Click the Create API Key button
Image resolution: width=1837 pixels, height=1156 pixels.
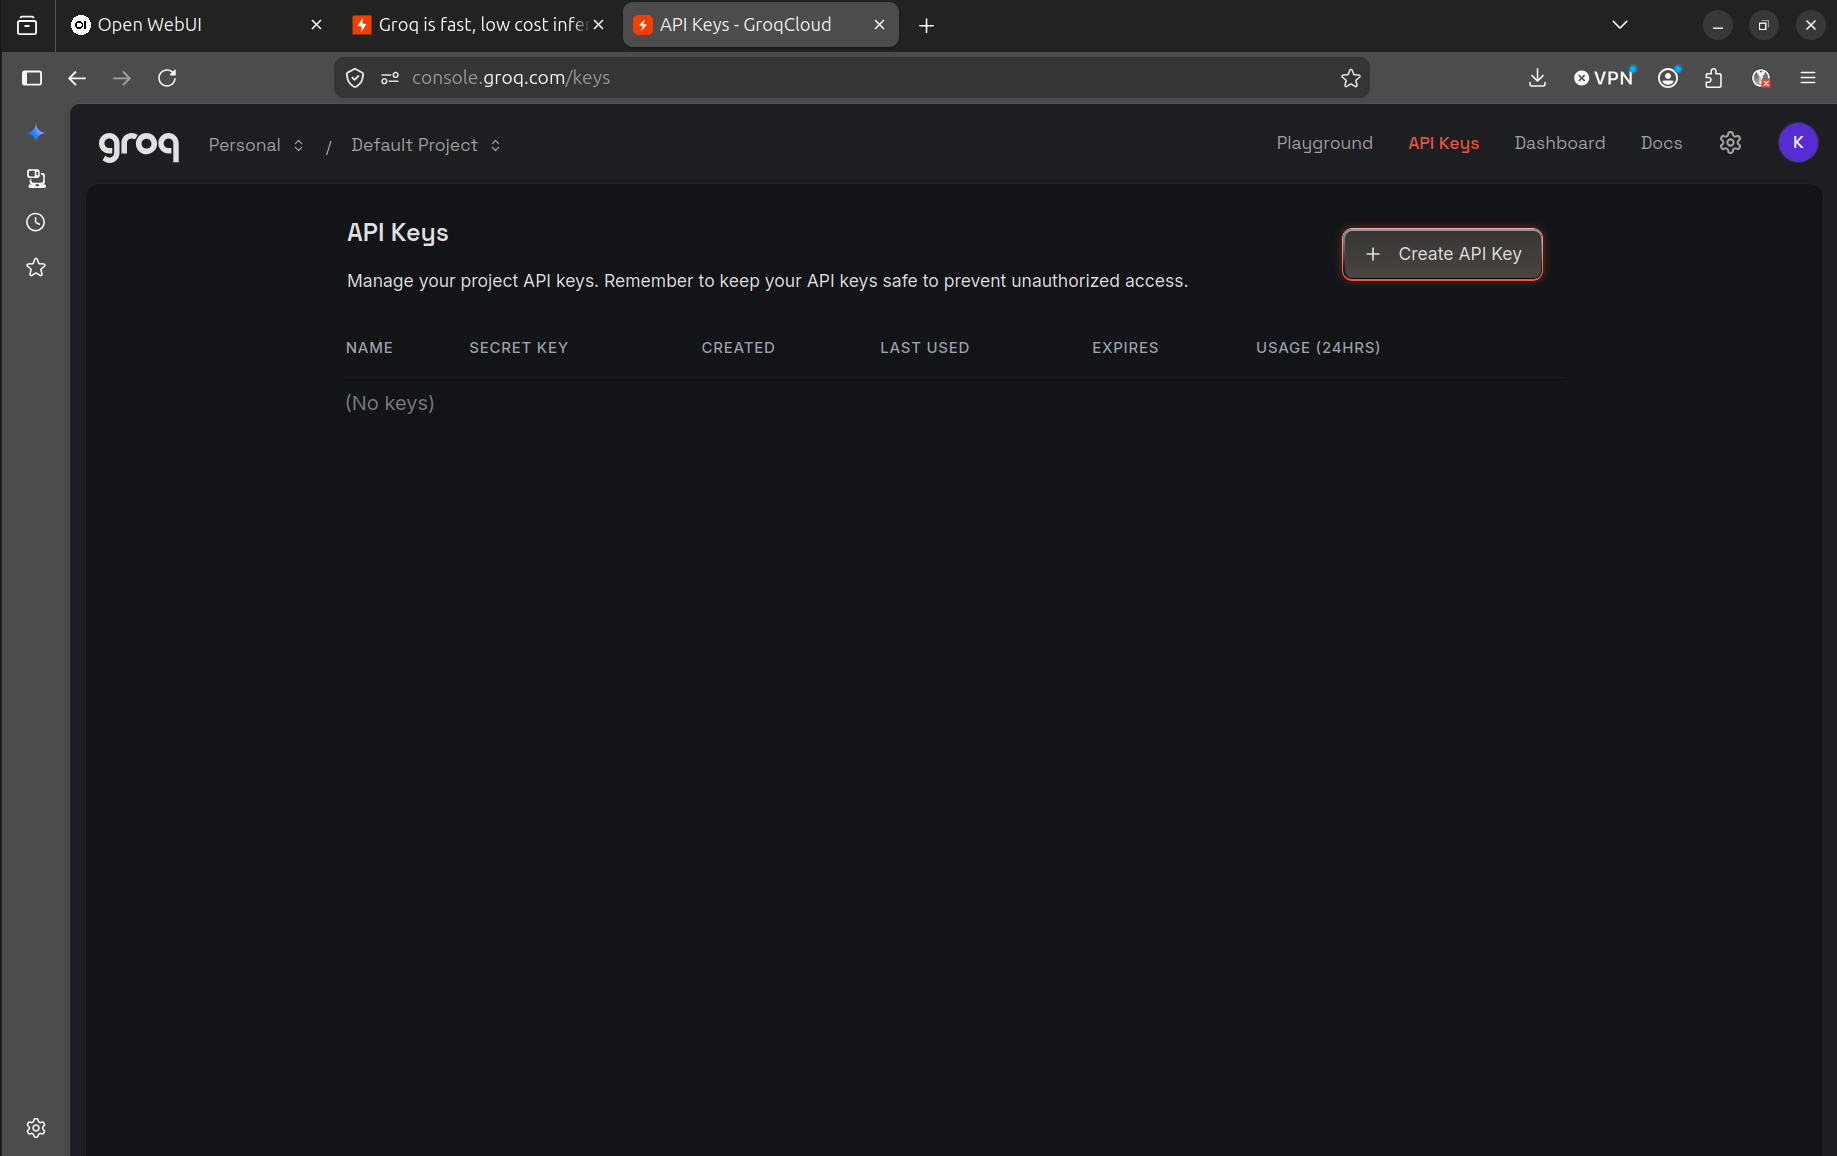tap(1442, 254)
